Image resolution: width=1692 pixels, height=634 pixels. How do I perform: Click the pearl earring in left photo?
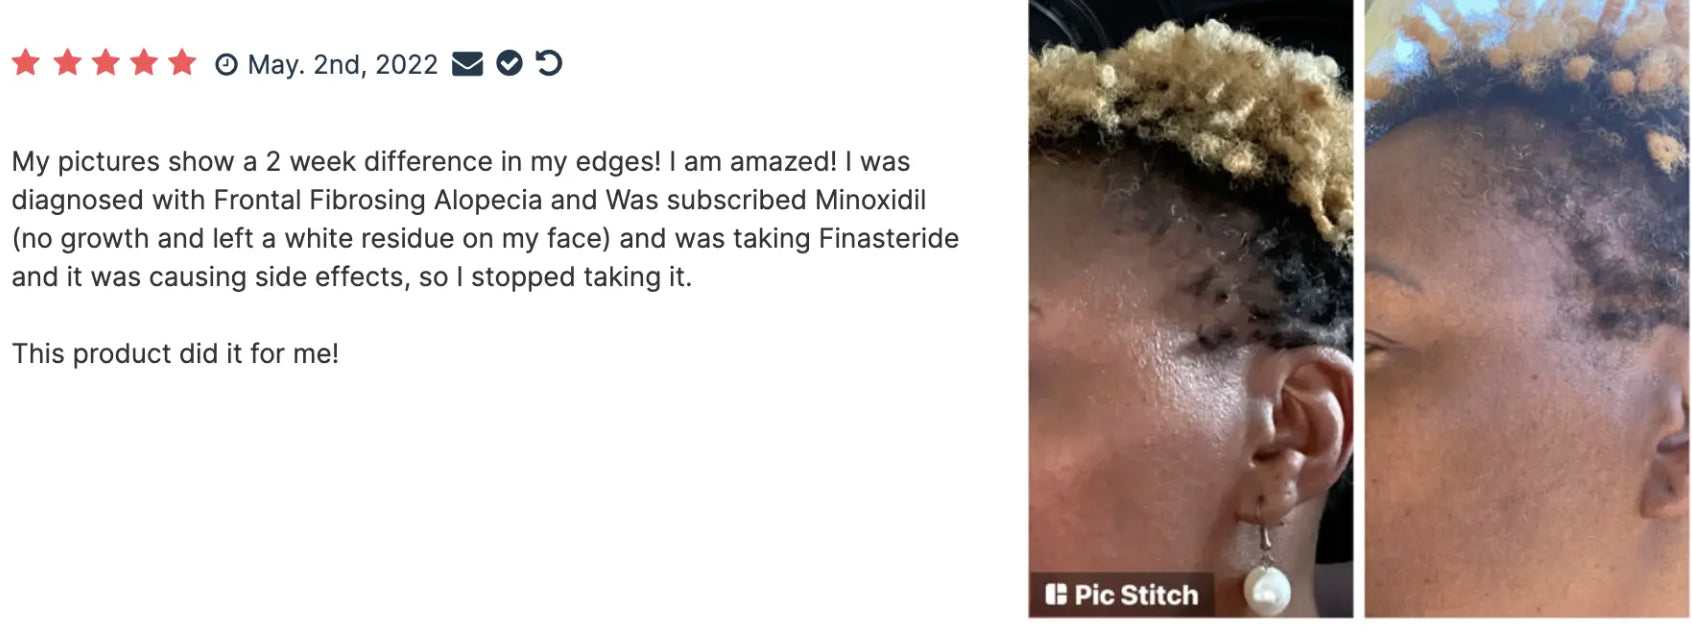(x=1266, y=589)
